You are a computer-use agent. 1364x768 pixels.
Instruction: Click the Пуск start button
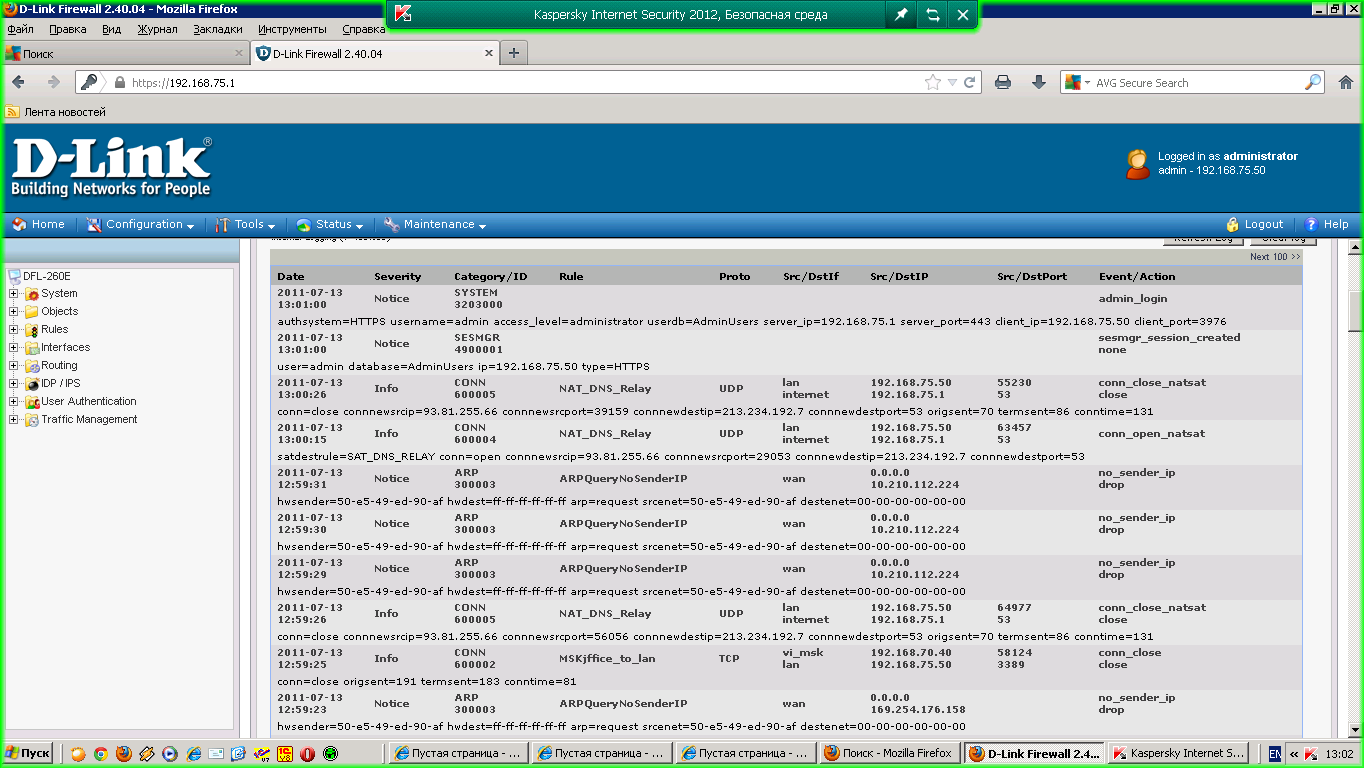pos(28,754)
